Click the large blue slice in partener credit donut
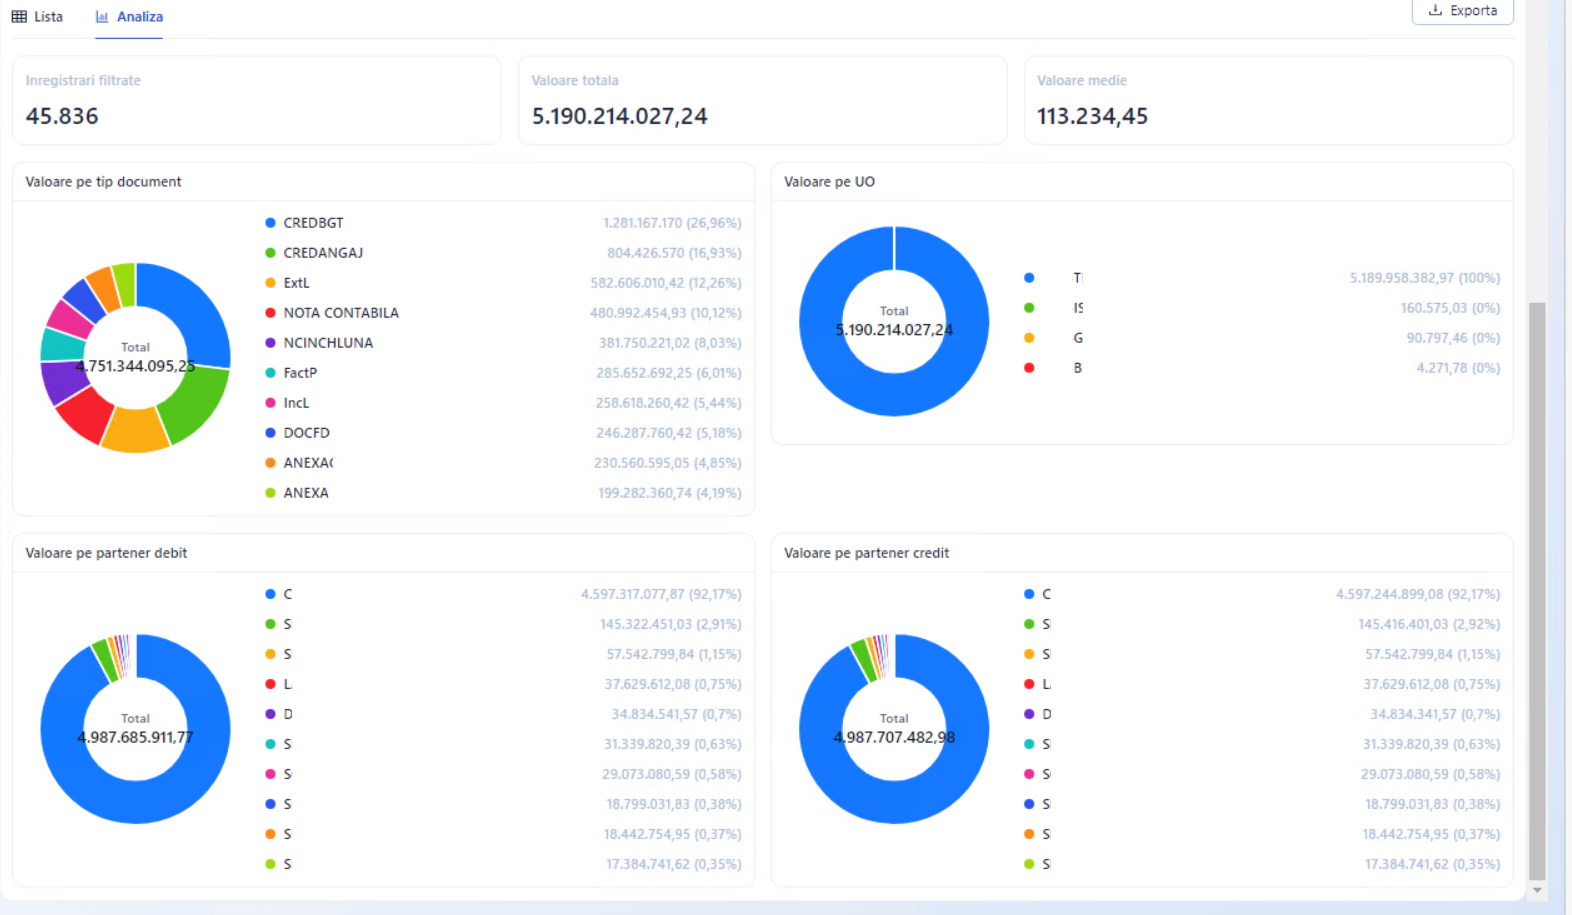The width and height of the screenshot is (1572, 915). tap(894, 800)
